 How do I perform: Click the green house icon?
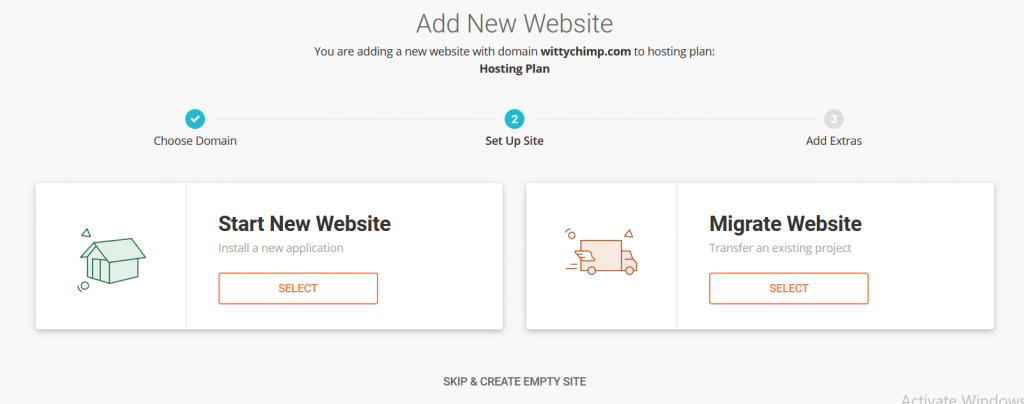click(x=112, y=260)
